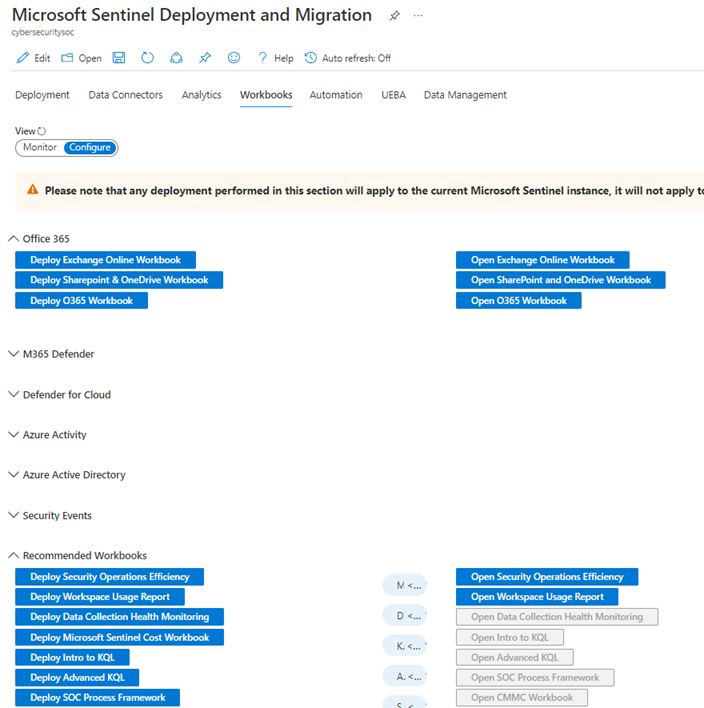This screenshot has height=708, width=704.
Task: Click Deploy Intro to KQL
Action: click(72, 657)
